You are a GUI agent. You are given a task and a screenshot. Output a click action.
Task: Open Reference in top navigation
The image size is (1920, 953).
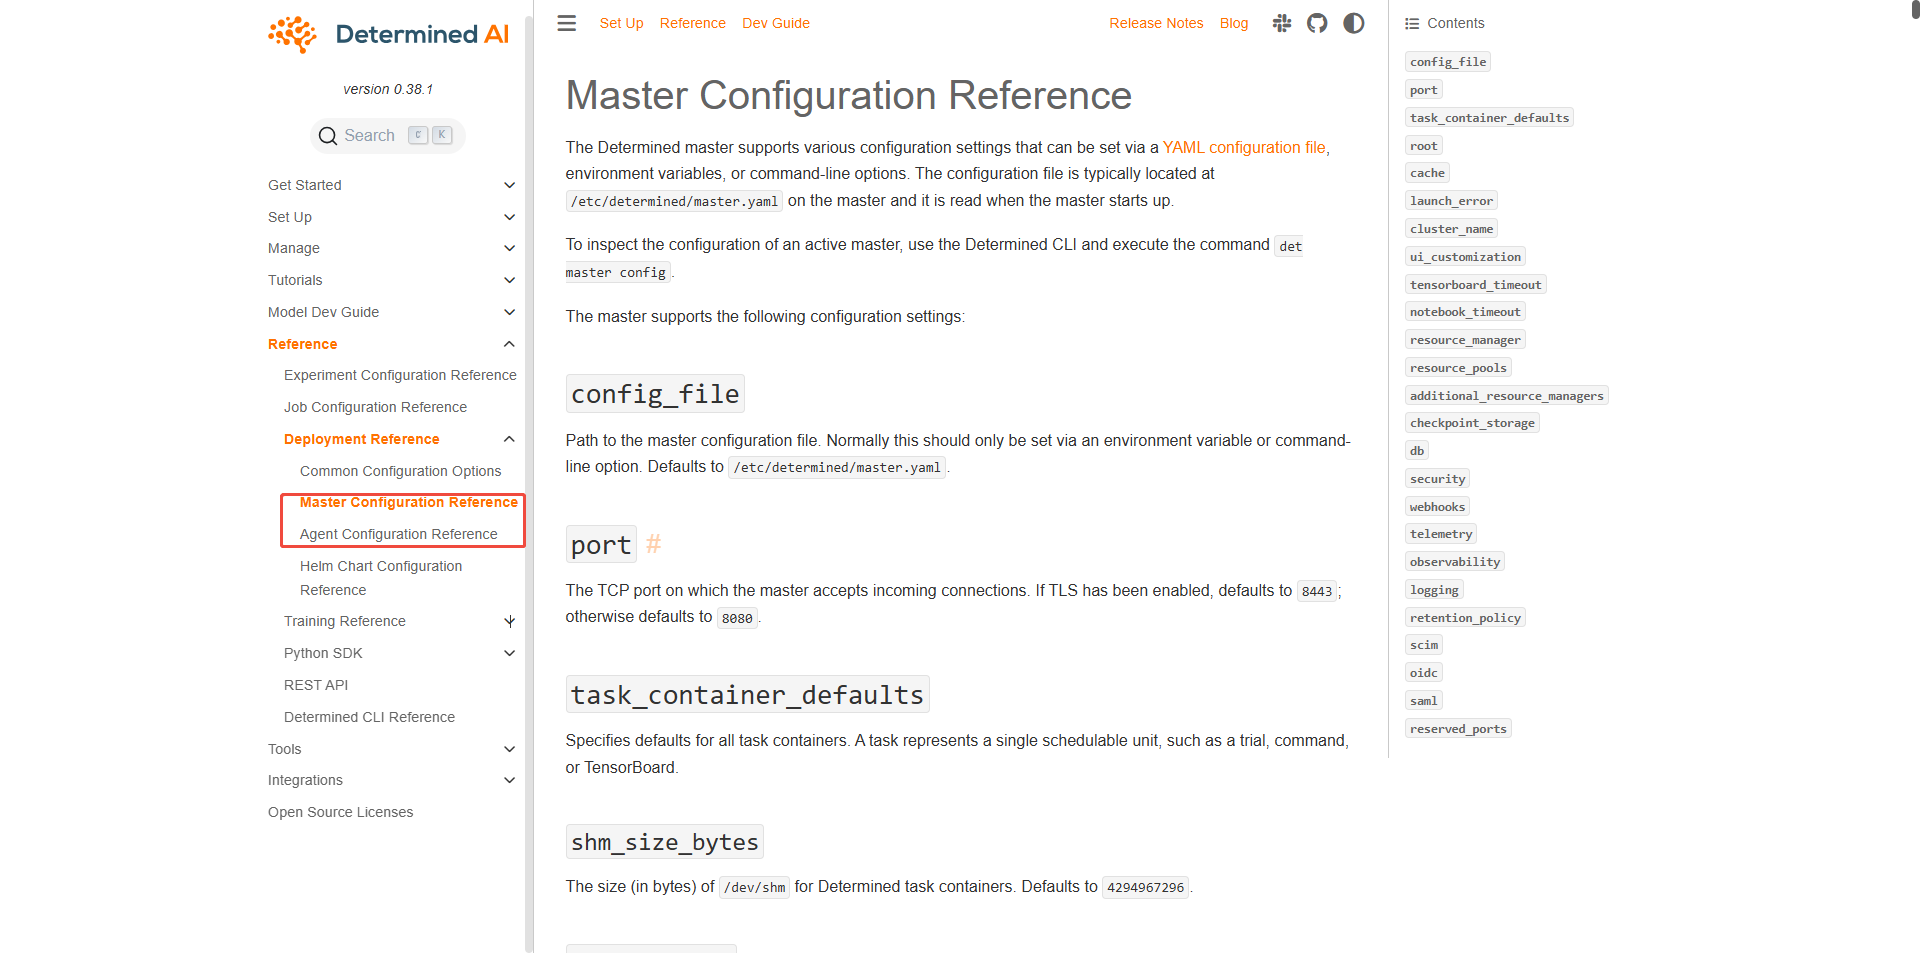coord(692,23)
